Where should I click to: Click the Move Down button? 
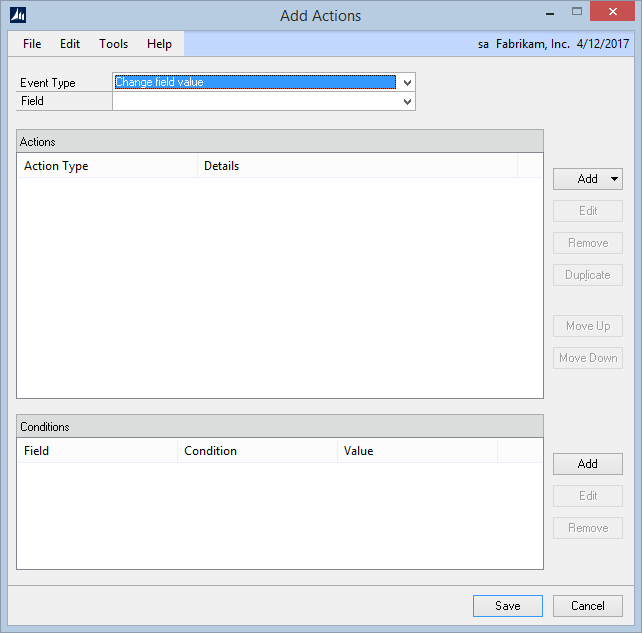tap(588, 358)
